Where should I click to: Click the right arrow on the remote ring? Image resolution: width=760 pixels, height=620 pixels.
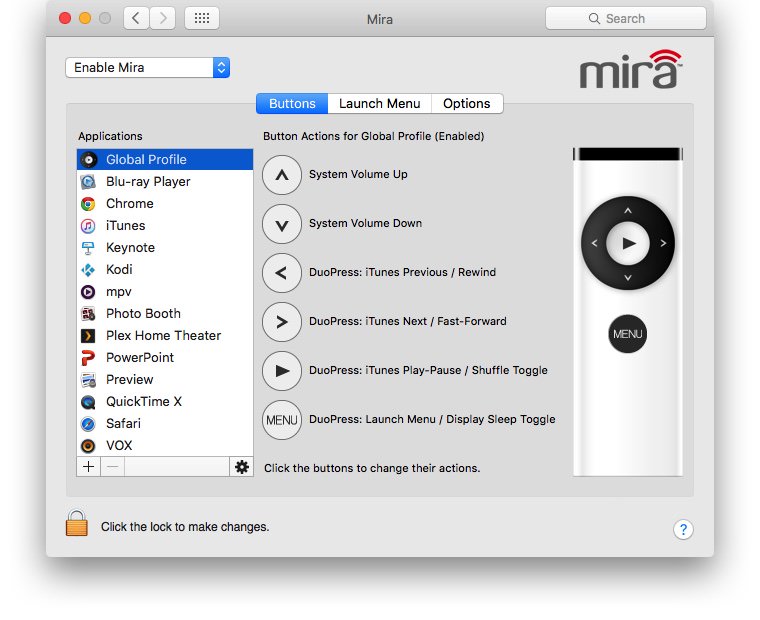point(663,243)
